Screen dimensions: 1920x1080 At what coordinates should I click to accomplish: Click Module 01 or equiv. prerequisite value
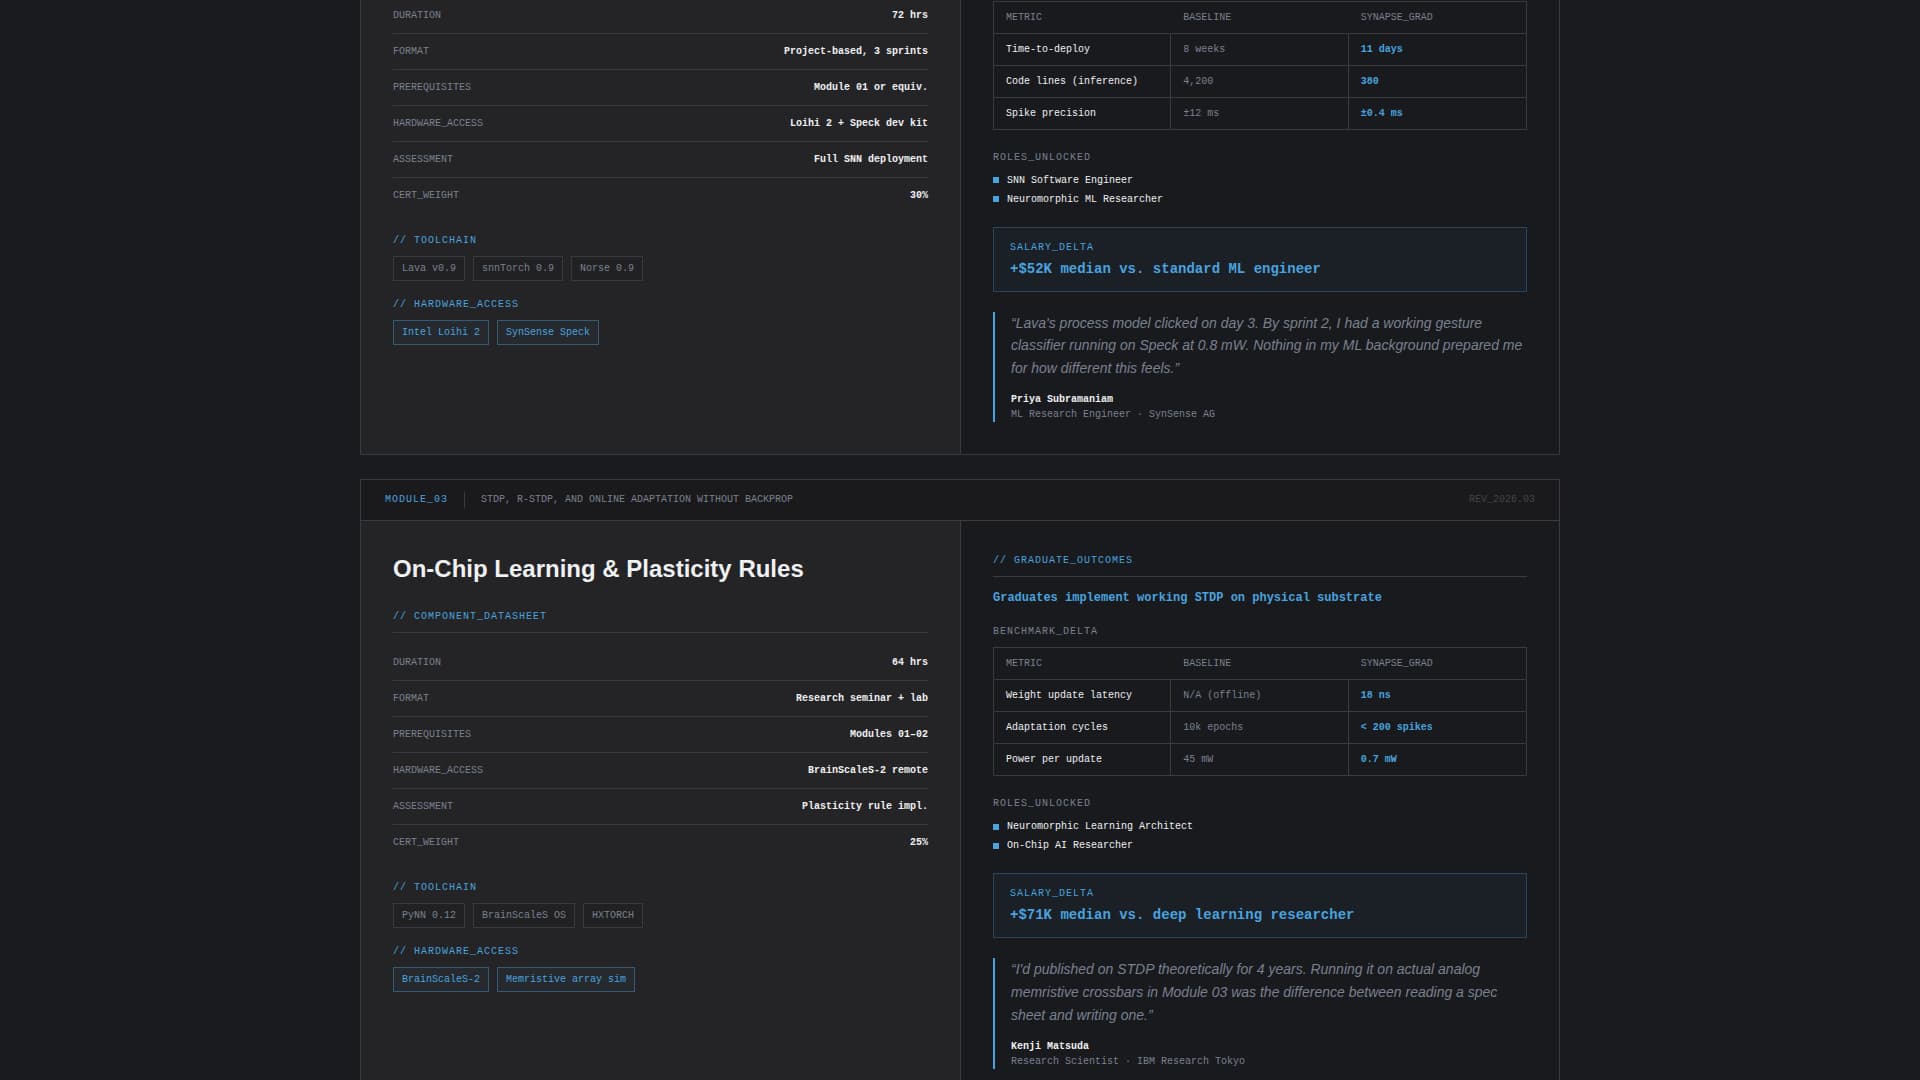871,87
